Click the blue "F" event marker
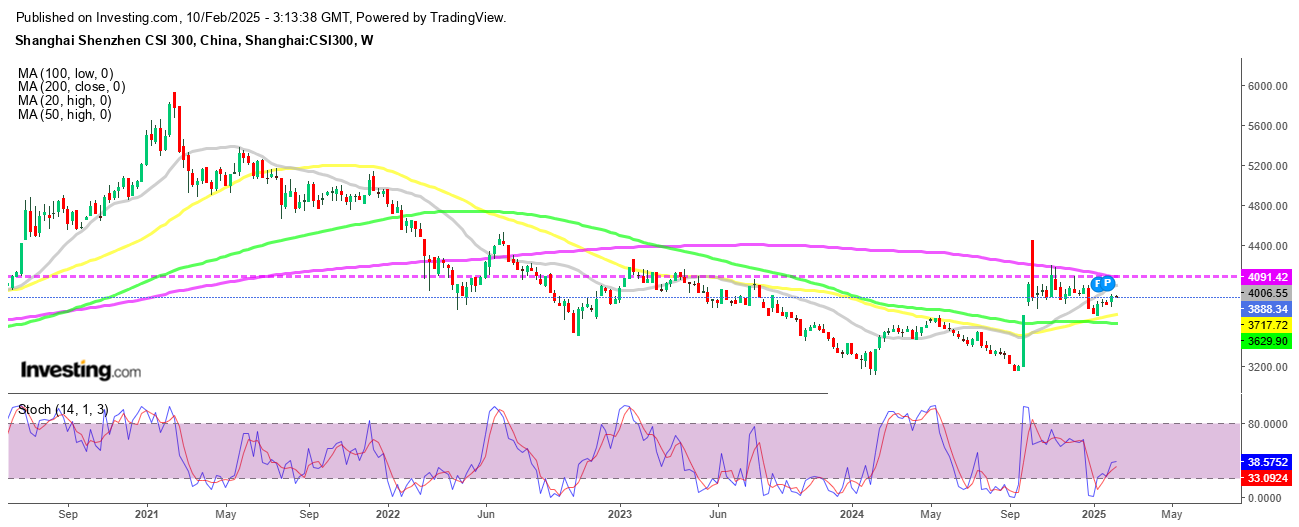 coord(1097,284)
